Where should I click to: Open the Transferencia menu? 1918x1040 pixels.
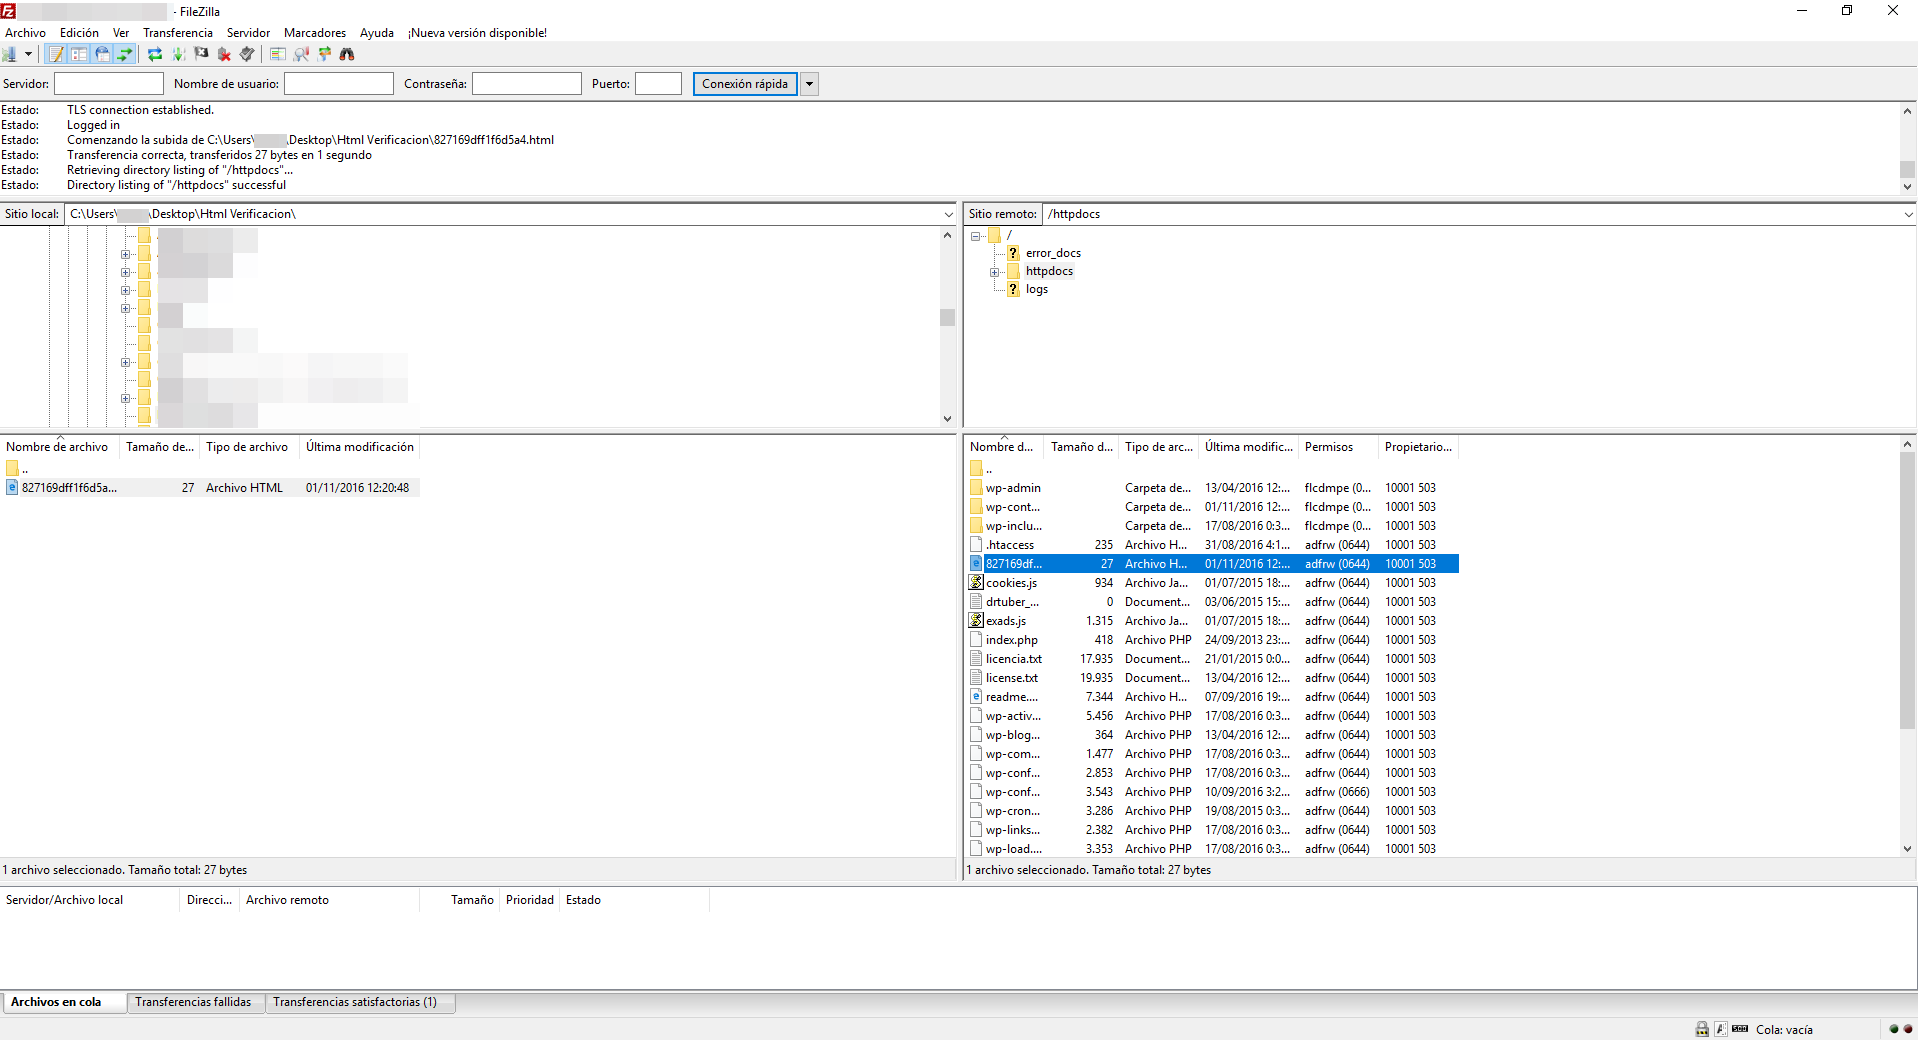178,33
